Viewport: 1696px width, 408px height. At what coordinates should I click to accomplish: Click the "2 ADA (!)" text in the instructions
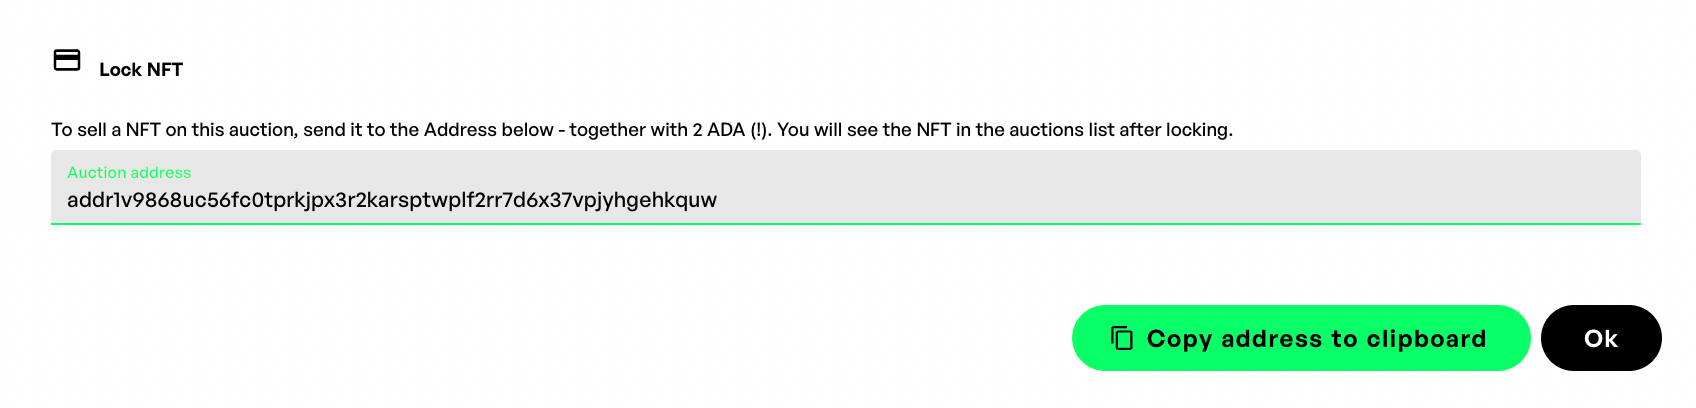(x=731, y=130)
